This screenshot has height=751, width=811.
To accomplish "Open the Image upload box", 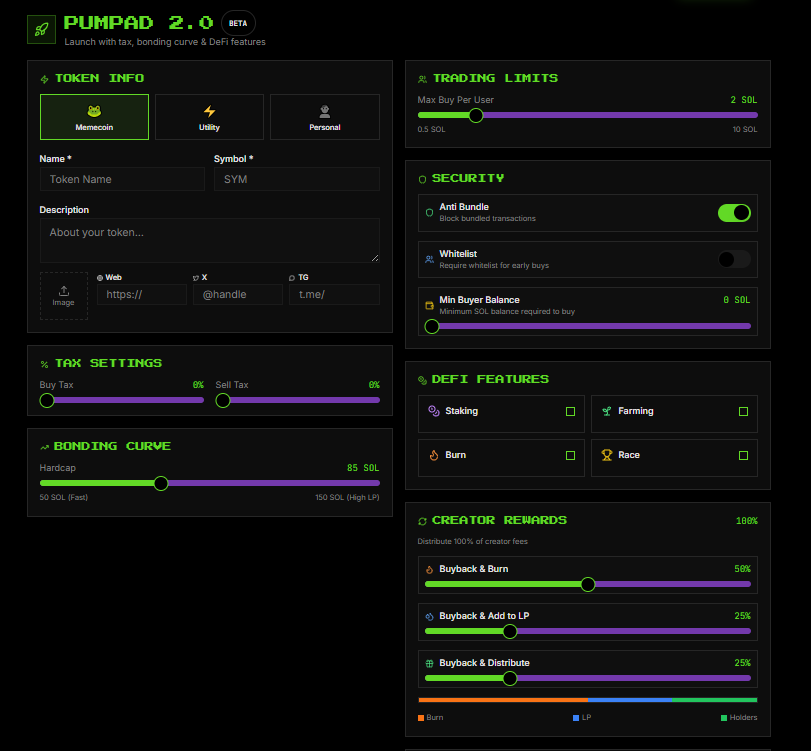I will click(64, 296).
